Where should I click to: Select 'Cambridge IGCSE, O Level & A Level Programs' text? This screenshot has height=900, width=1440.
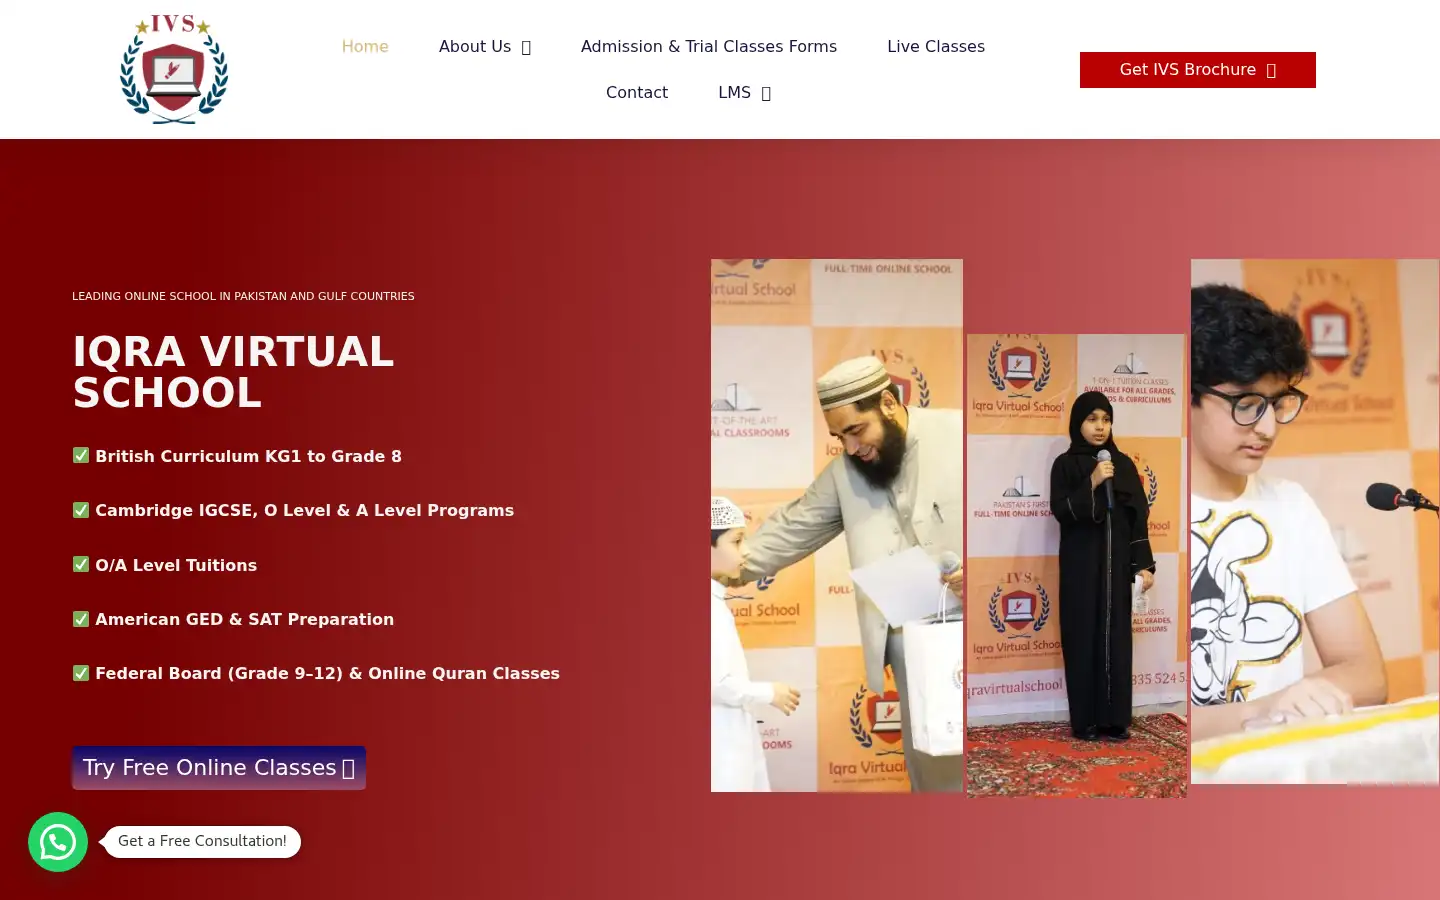(x=304, y=510)
